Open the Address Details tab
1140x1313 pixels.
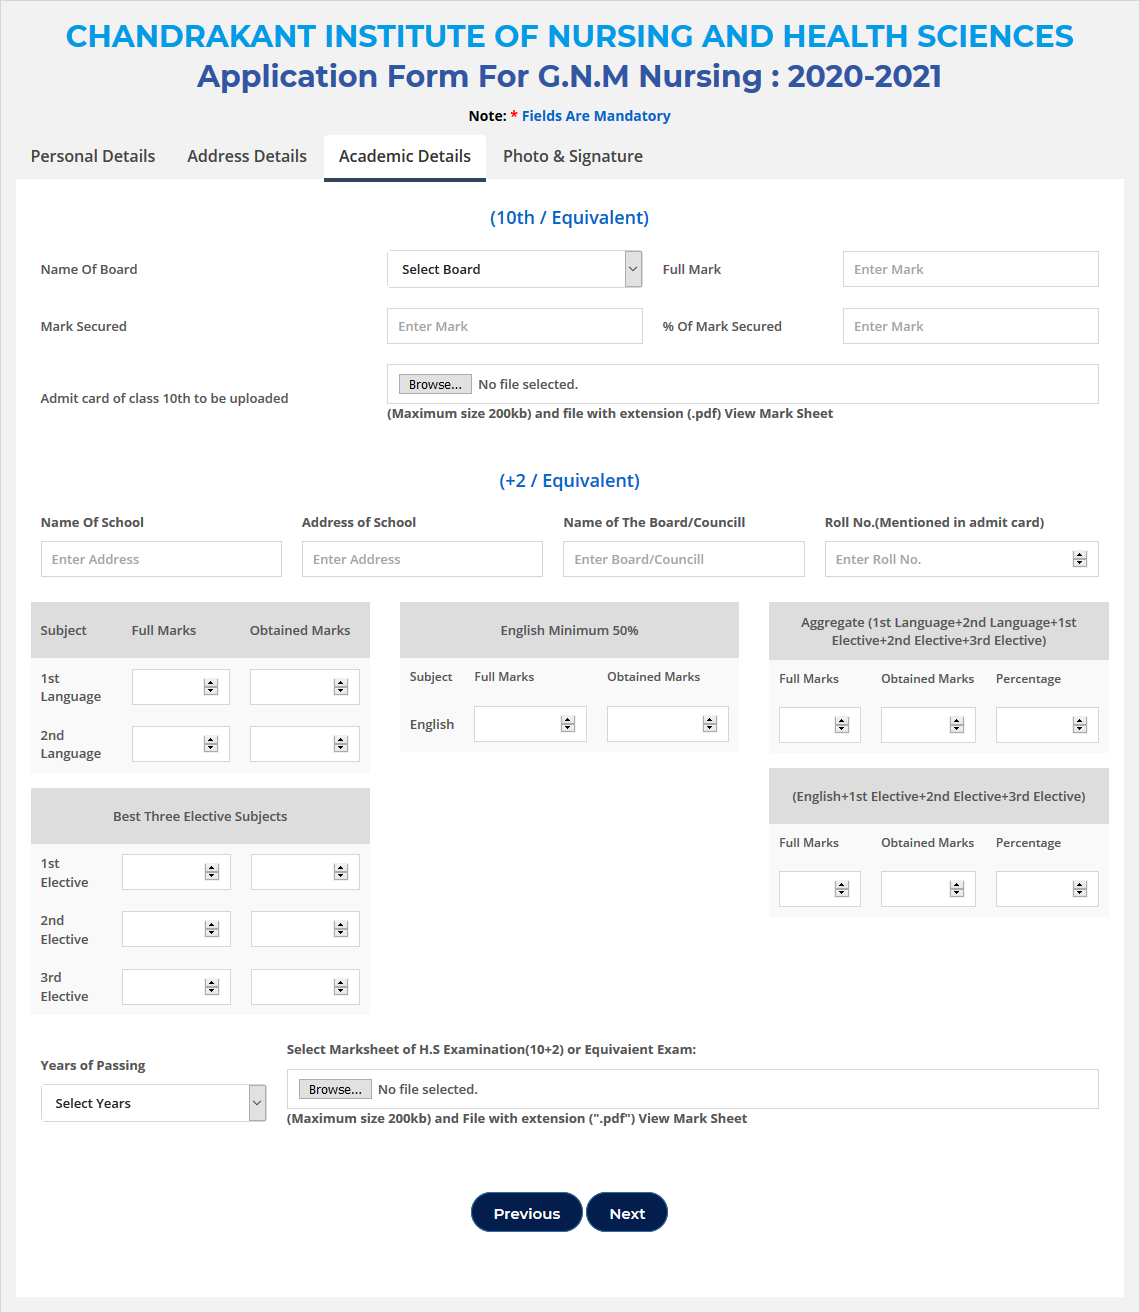[x=247, y=156]
